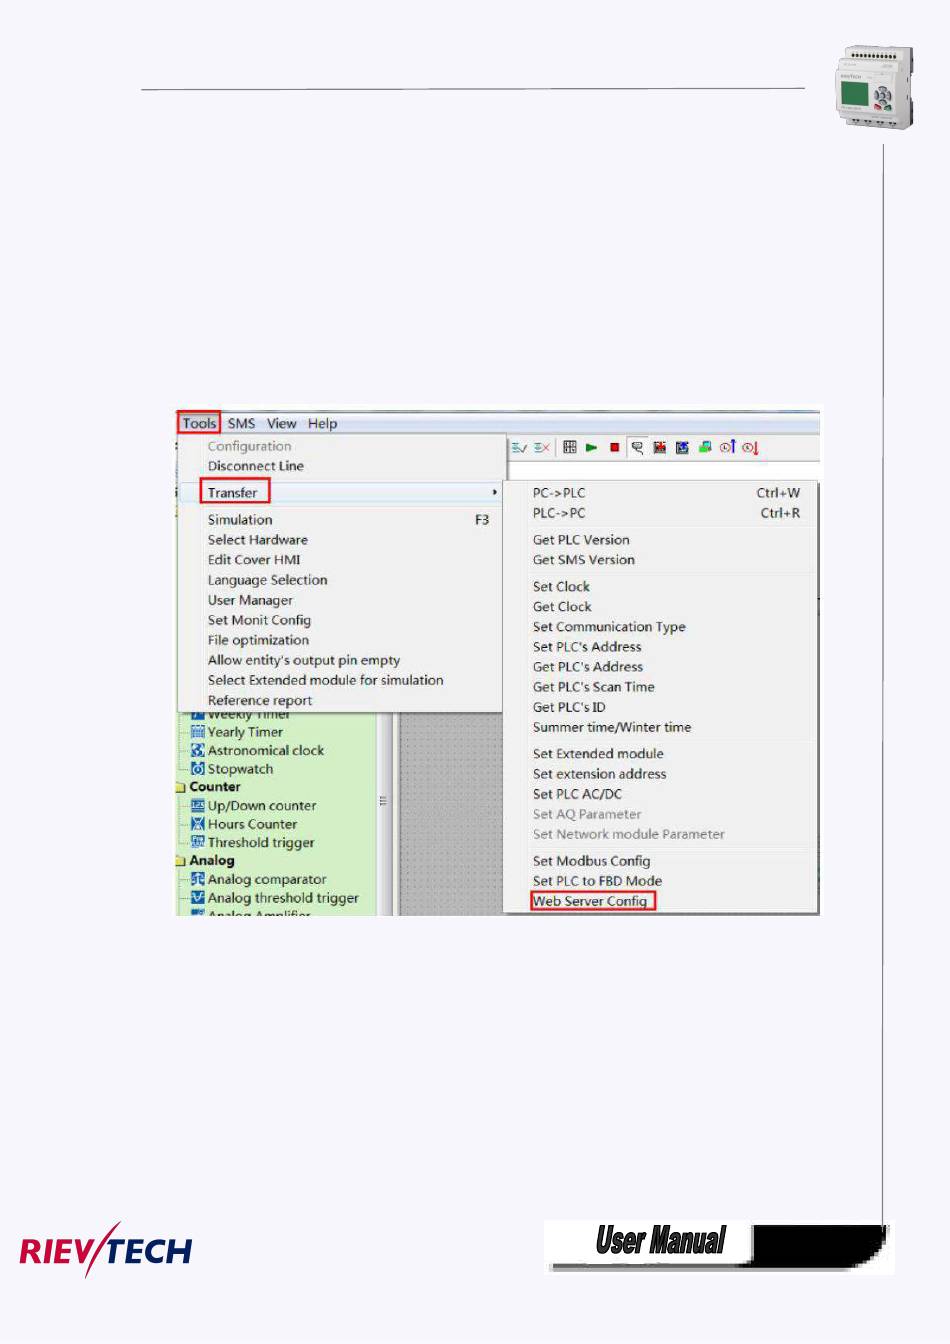Choose Get Clock submenu entry
Viewport: 950px width, 1344px height.
(562, 607)
